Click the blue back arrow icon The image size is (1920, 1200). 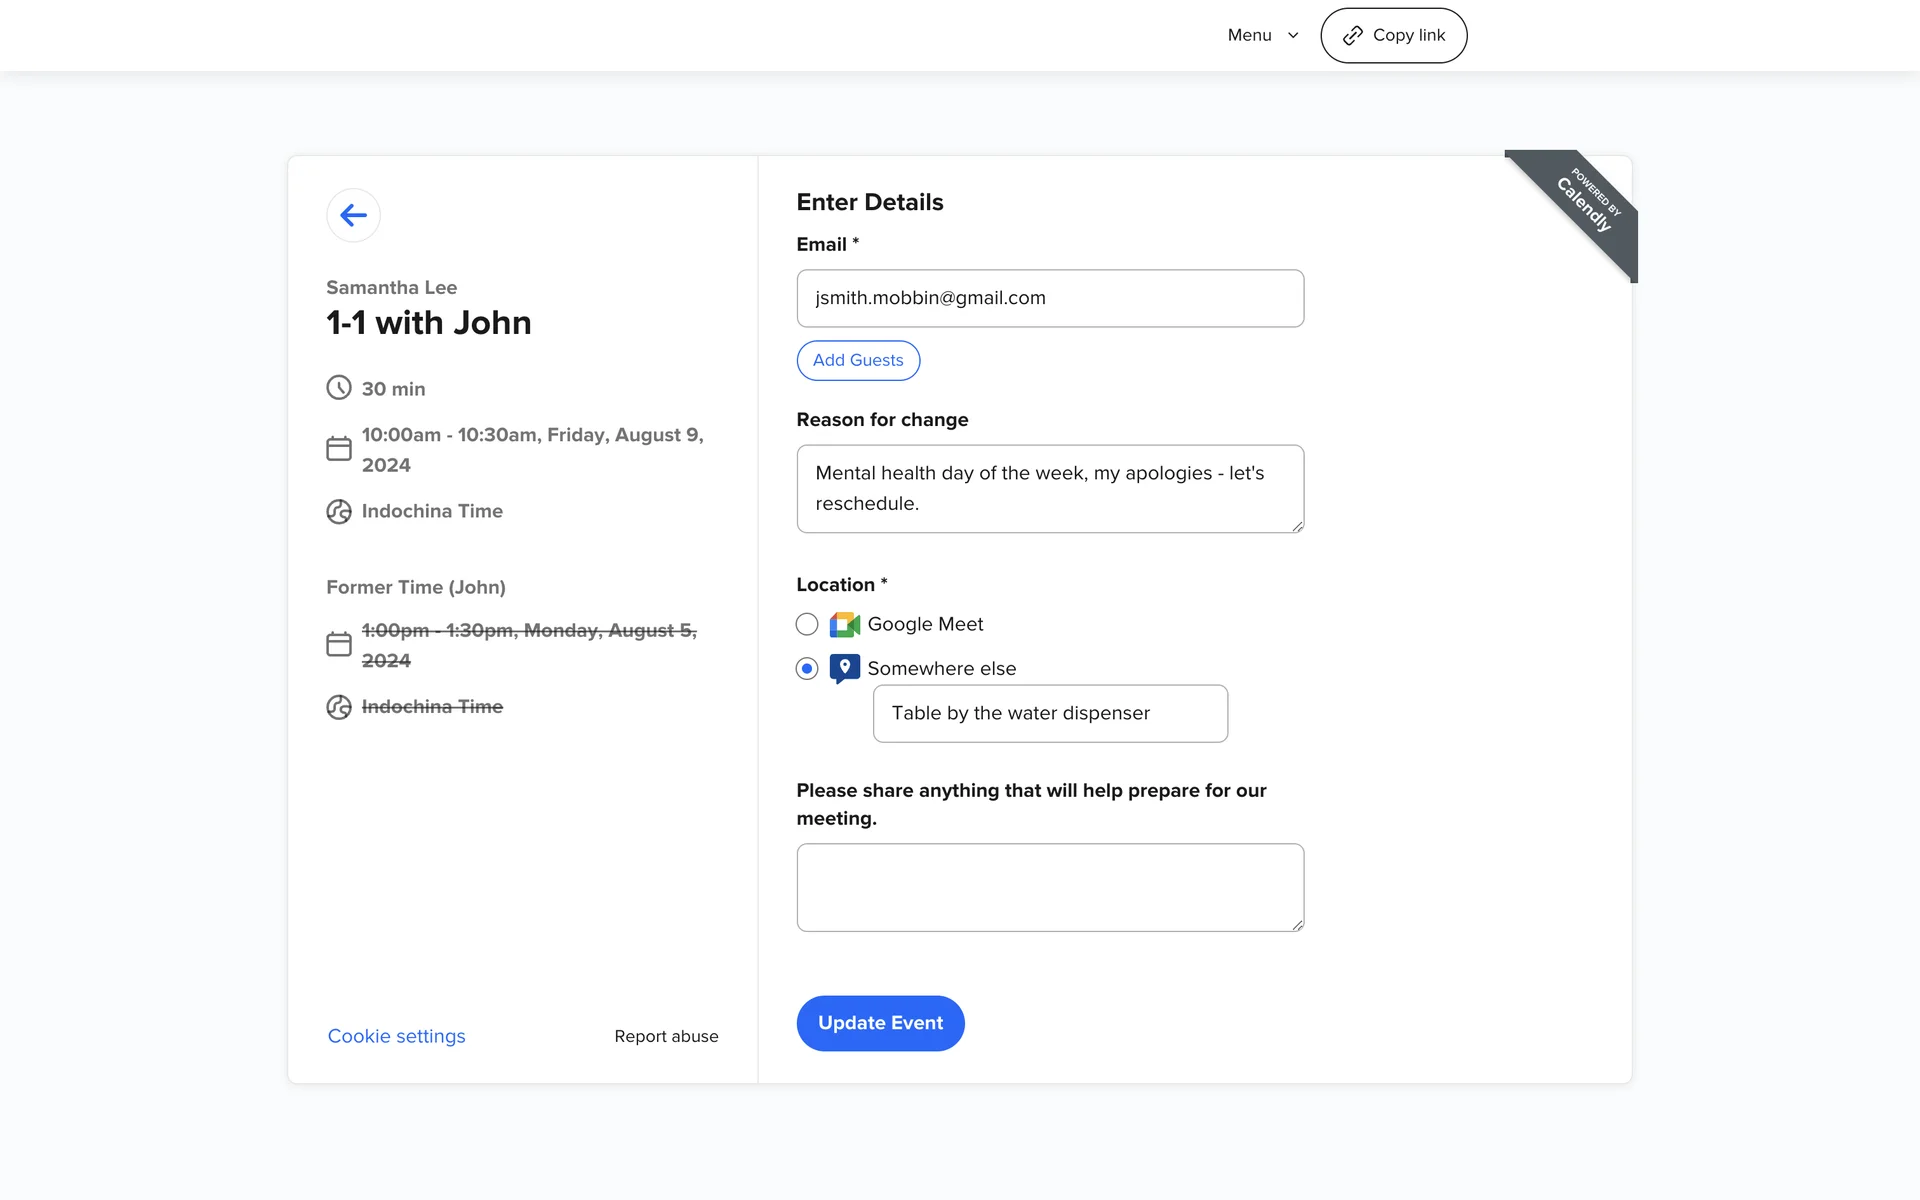(x=353, y=215)
